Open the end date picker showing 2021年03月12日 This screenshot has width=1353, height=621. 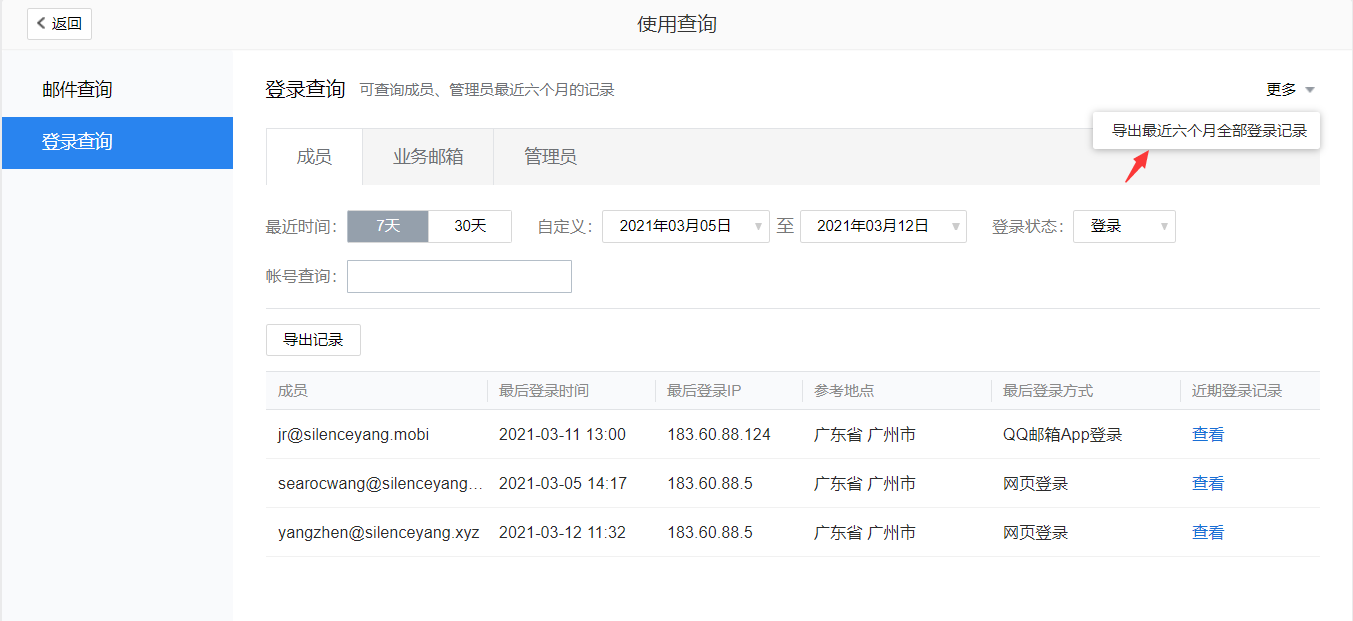tap(882, 226)
